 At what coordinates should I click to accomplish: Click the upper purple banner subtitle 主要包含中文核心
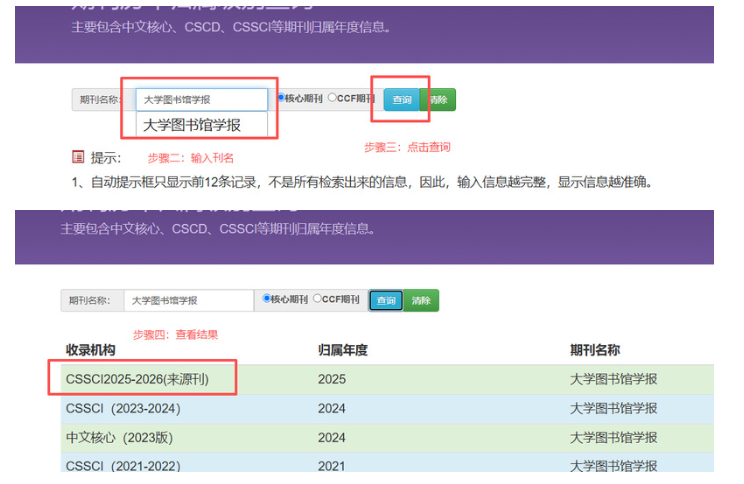pyautogui.click(x=231, y=27)
